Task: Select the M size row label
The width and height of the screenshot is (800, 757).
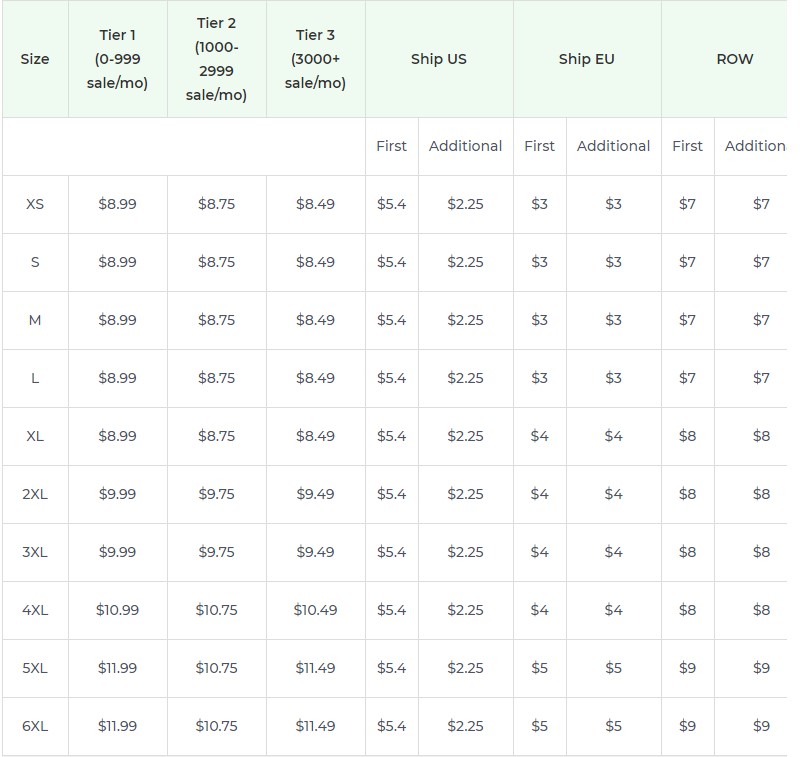Action: click(x=35, y=321)
